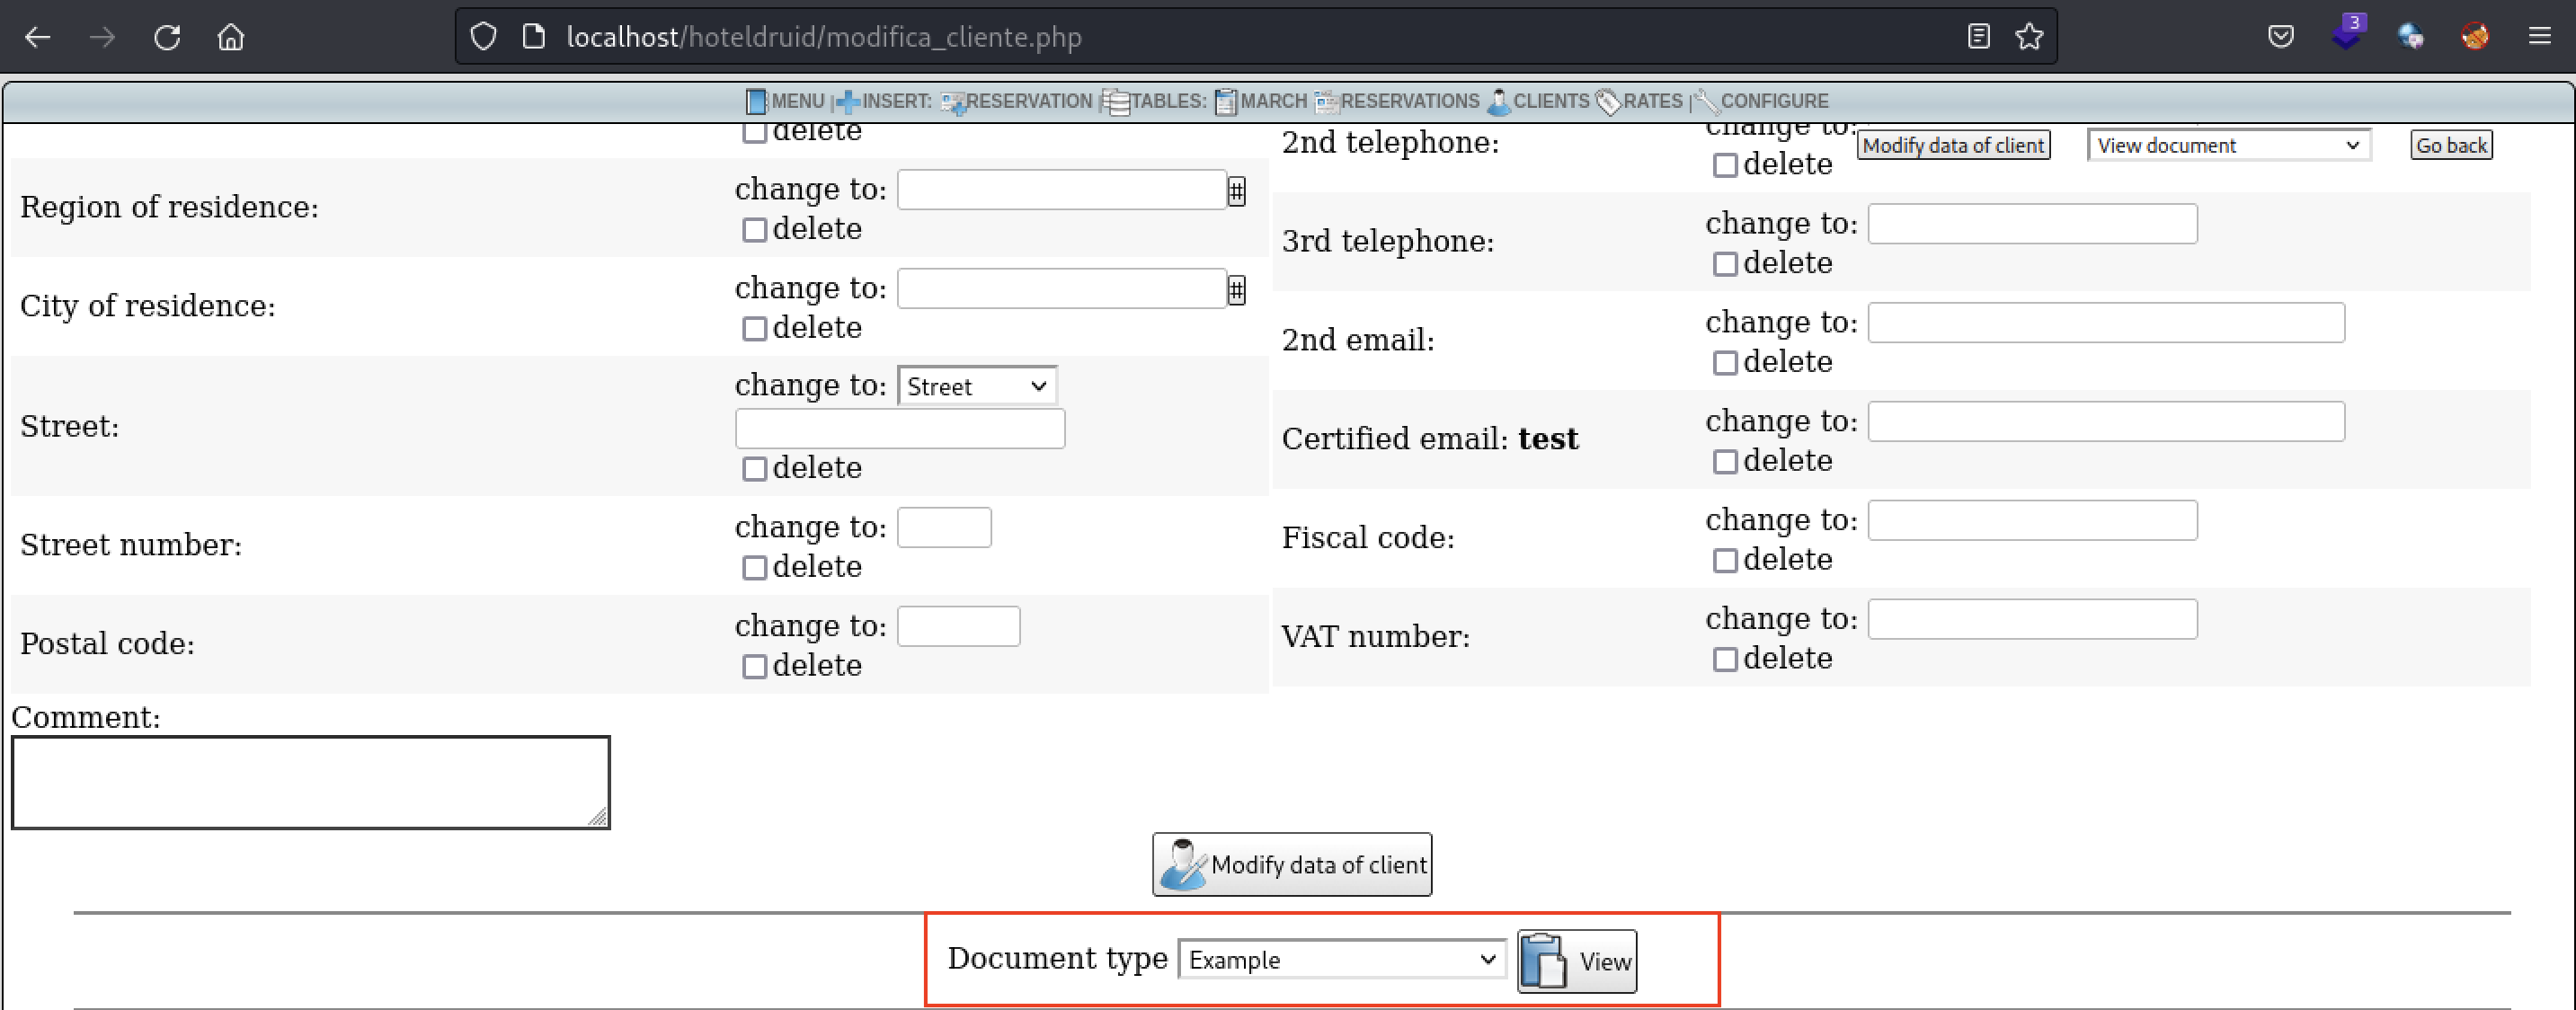Enable delete for VAT number

coord(1725,659)
